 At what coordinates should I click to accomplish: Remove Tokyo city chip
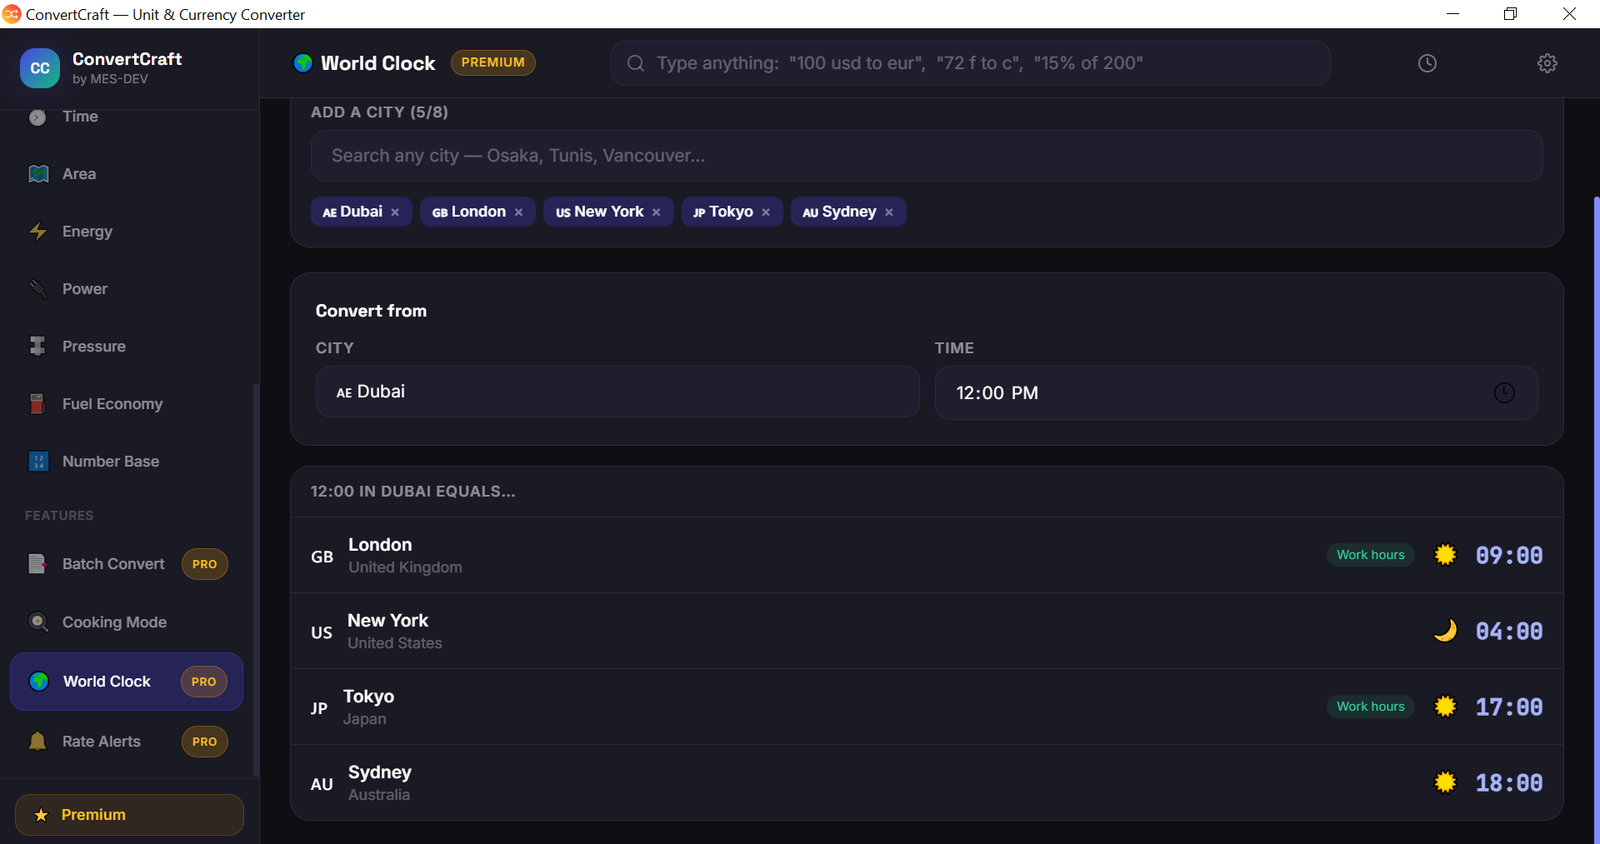coord(766,212)
